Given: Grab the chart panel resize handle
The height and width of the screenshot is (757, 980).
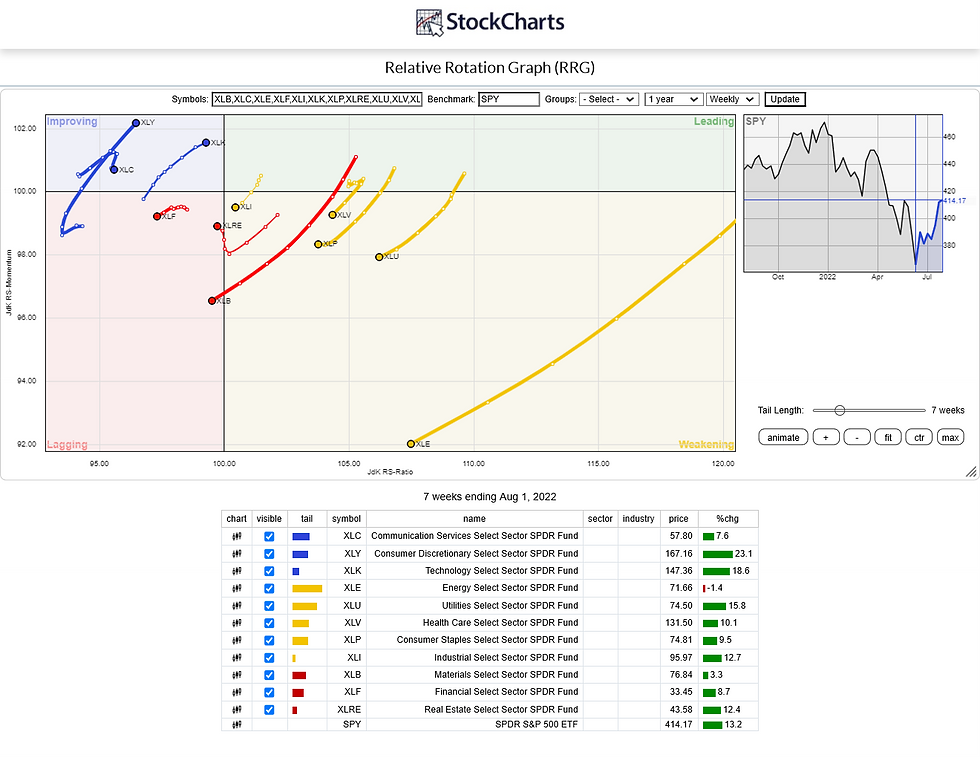Looking at the screenshot, I should [971, 473].
